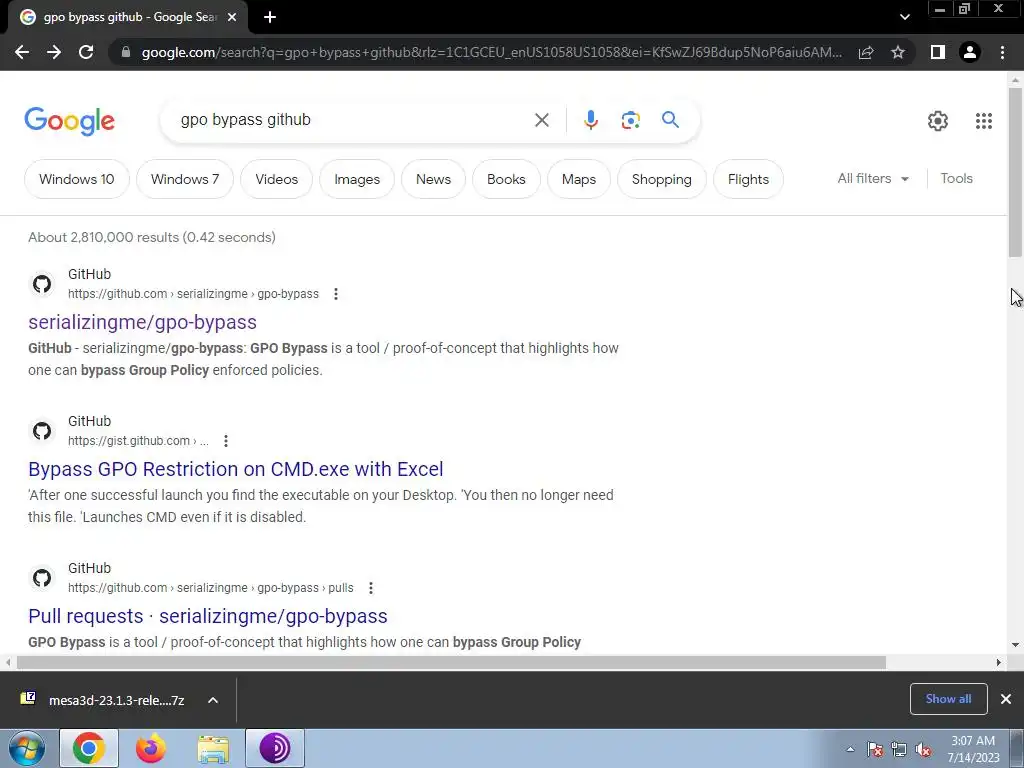Close the downloads bar
This screenshot has width=1024, height=768.
1006,699
